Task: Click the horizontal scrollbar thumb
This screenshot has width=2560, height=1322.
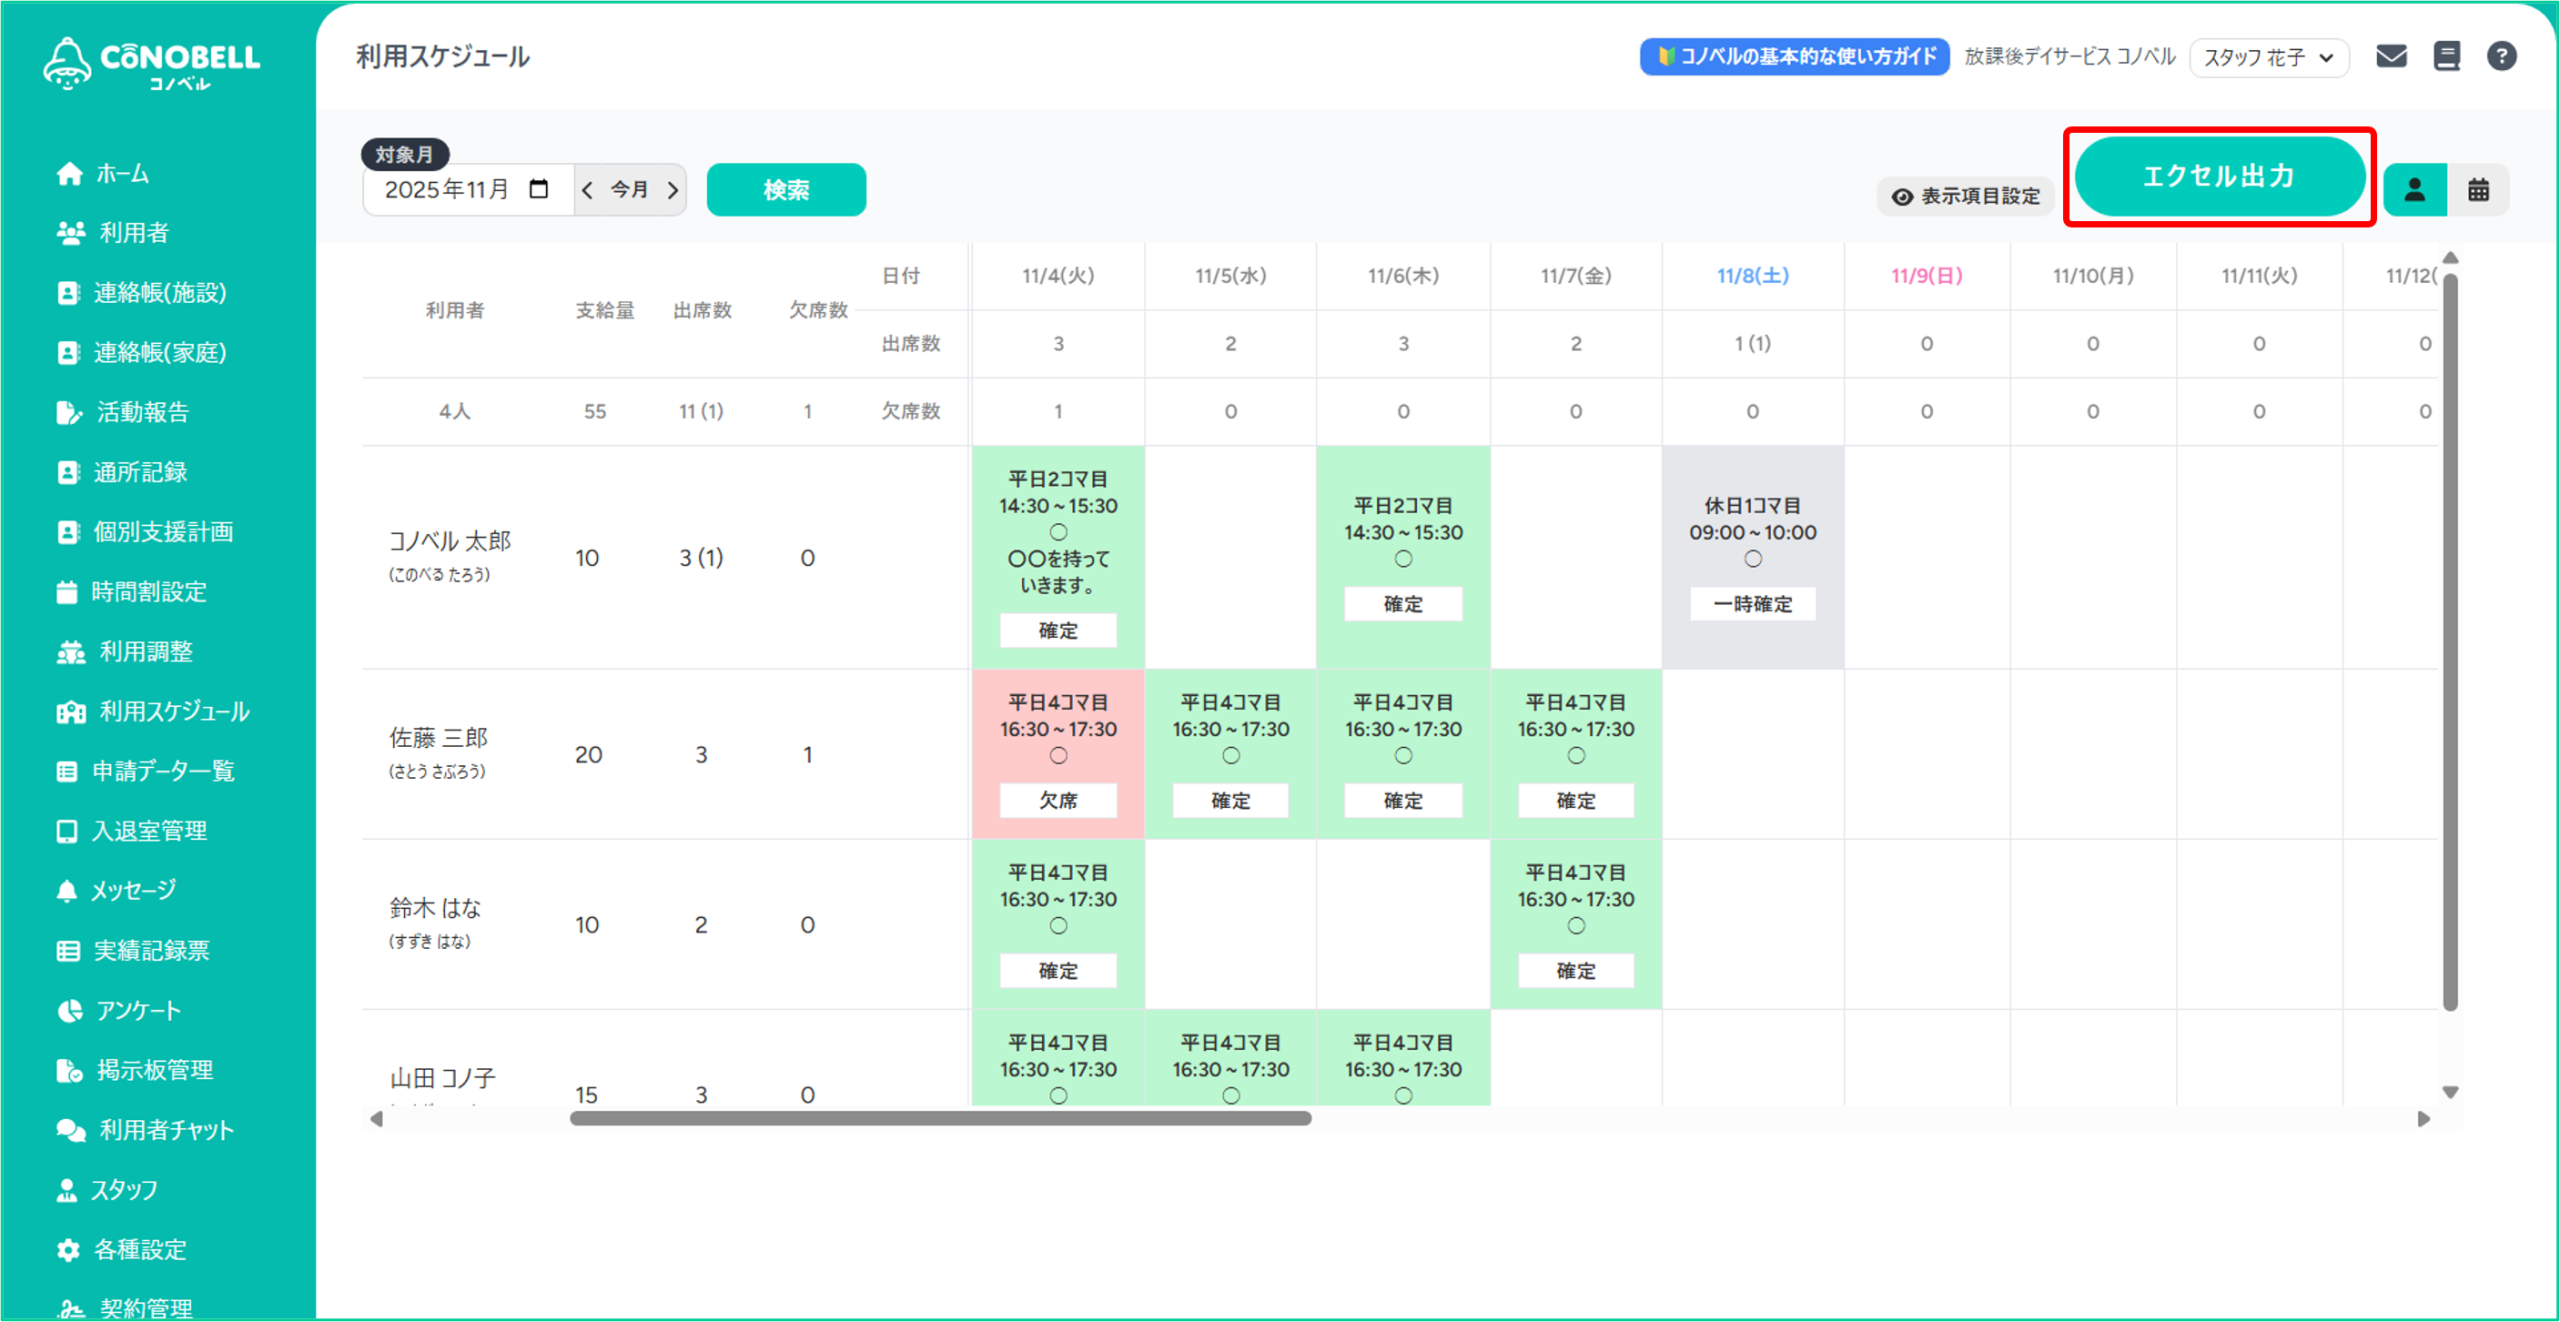Action: [x=940, y=1118]
